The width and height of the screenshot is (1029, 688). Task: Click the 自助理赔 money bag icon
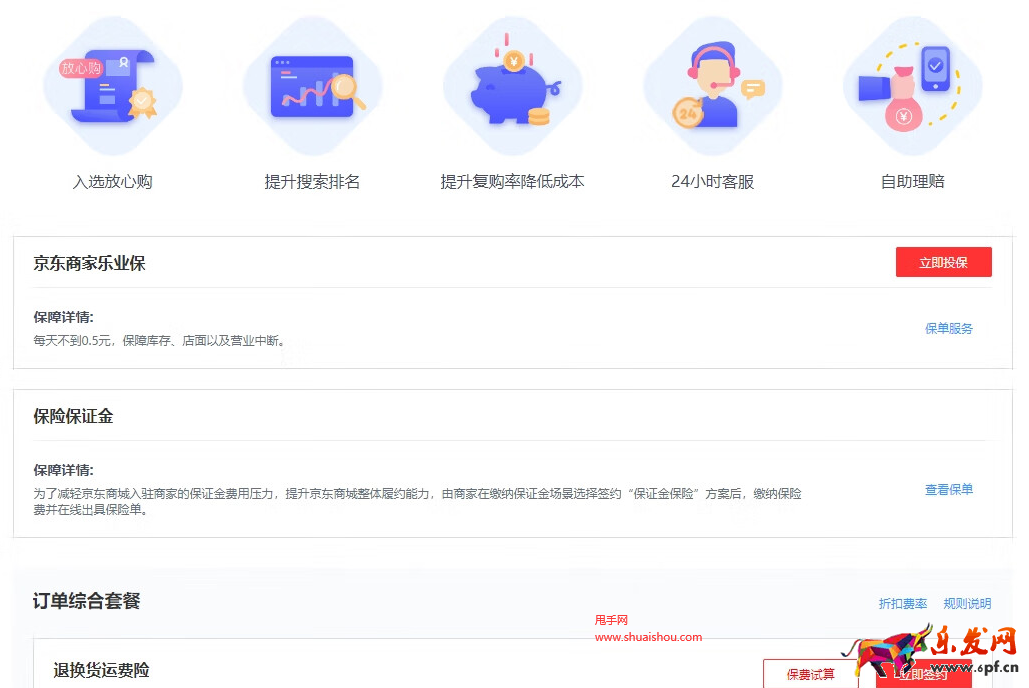913,86
